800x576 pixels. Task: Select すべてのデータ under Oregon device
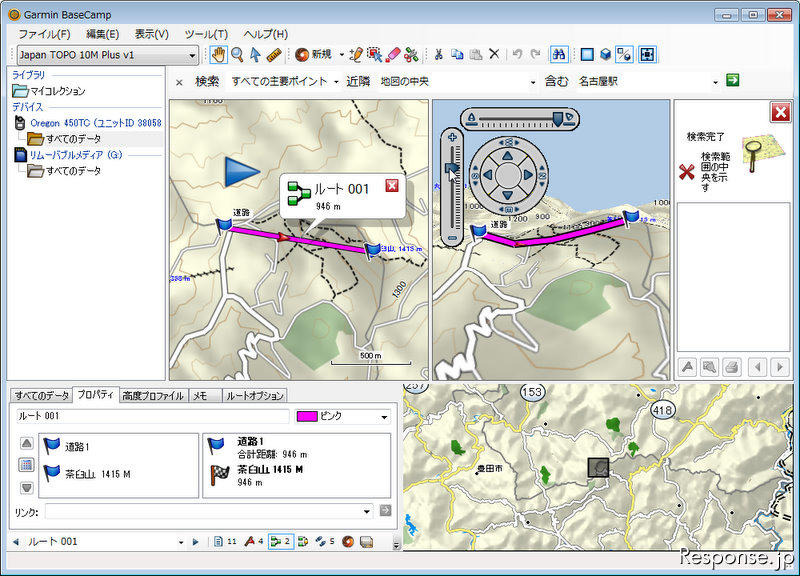point(64,139)
